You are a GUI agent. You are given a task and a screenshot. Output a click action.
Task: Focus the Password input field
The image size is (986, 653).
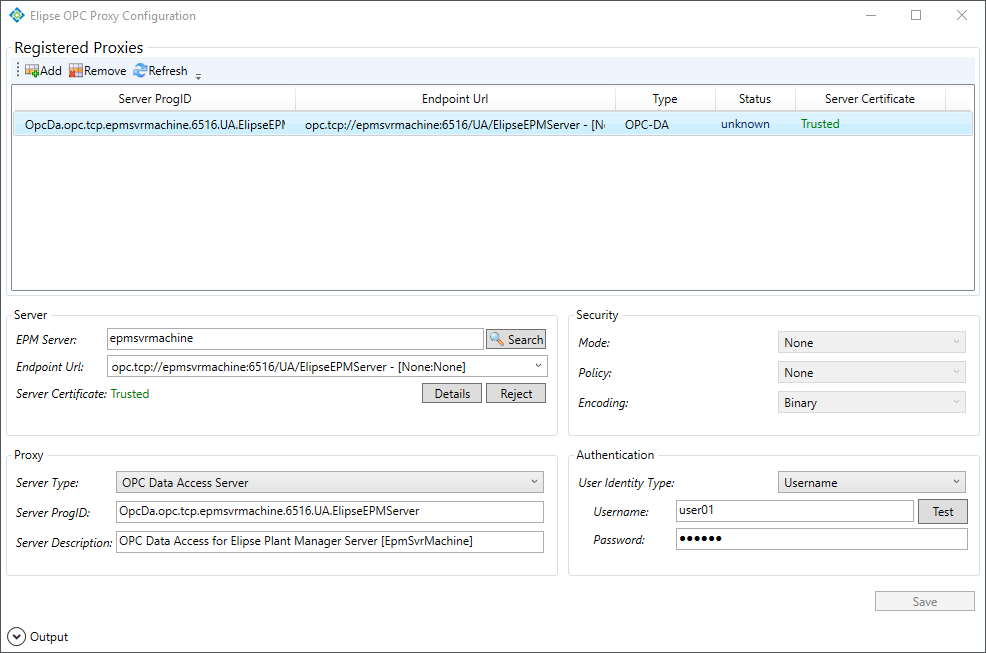(x=821, y=540)
